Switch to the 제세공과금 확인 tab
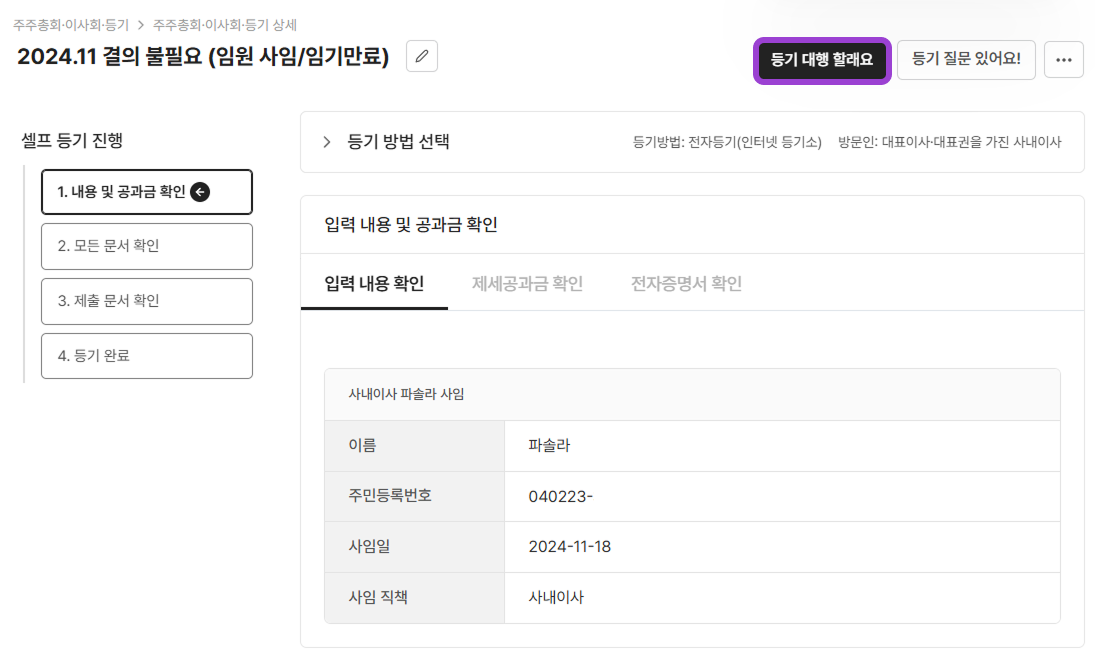The image size is (1095, 655). click(x=527, y=283)
